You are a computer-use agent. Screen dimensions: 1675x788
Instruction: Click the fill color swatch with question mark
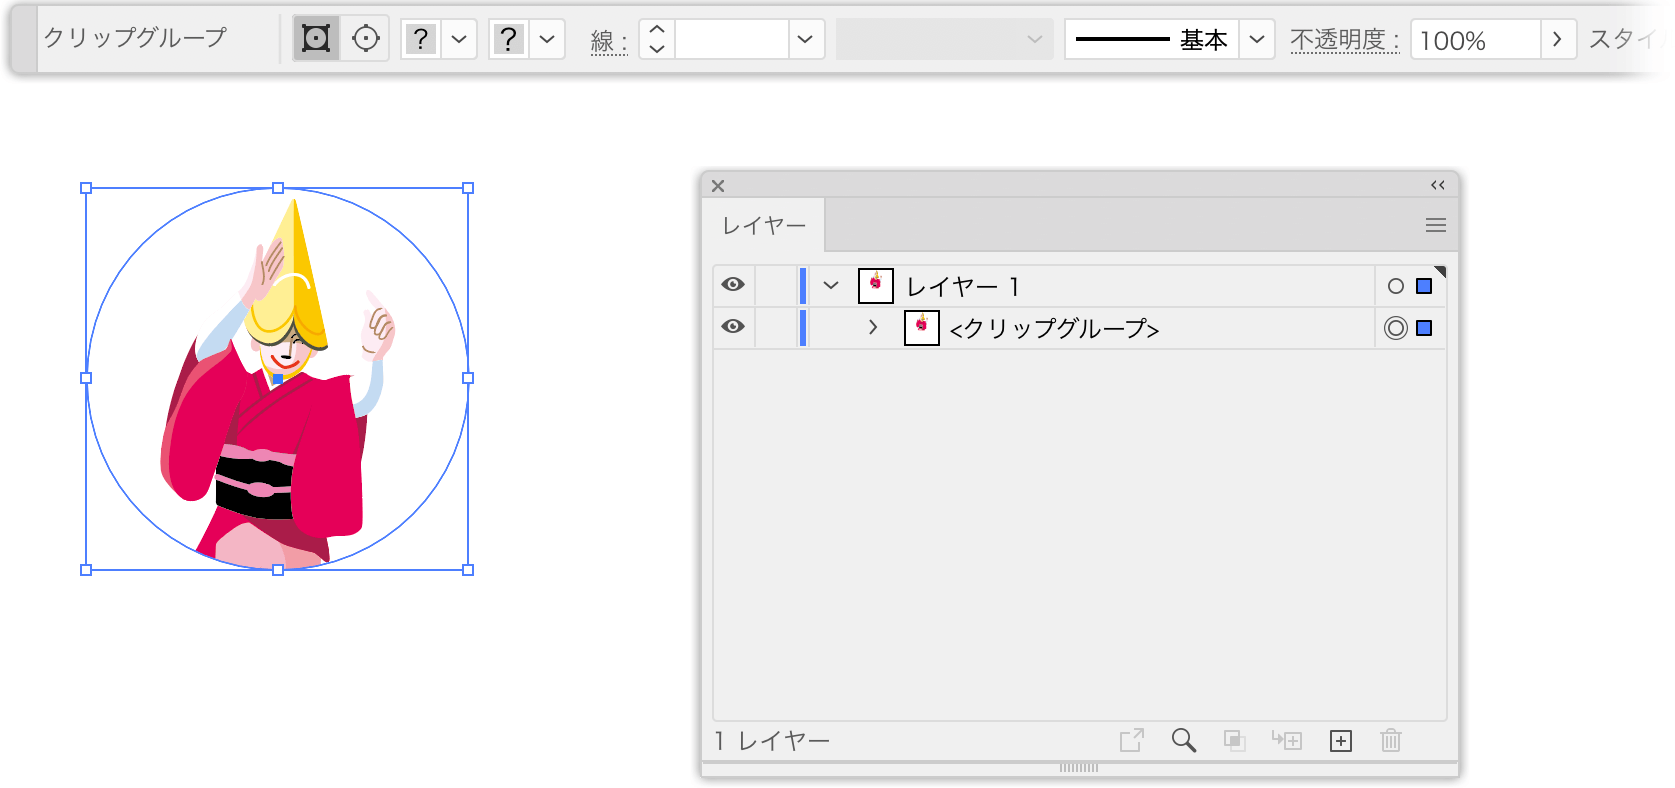[x=421, y=39]
